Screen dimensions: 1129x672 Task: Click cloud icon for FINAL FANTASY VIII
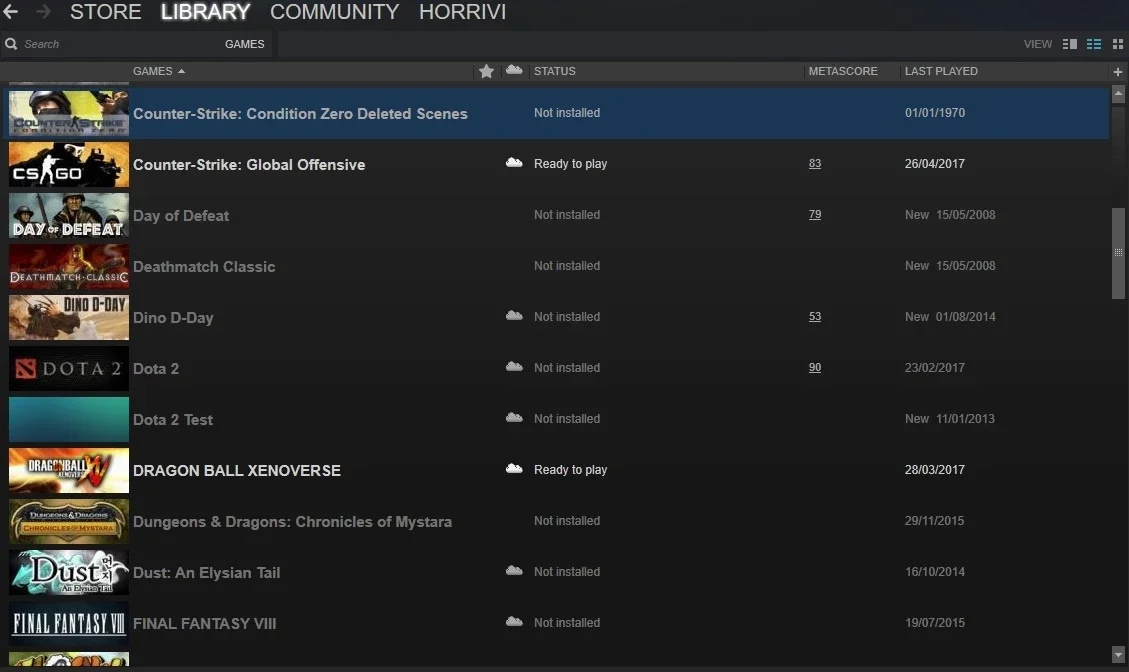514,622
